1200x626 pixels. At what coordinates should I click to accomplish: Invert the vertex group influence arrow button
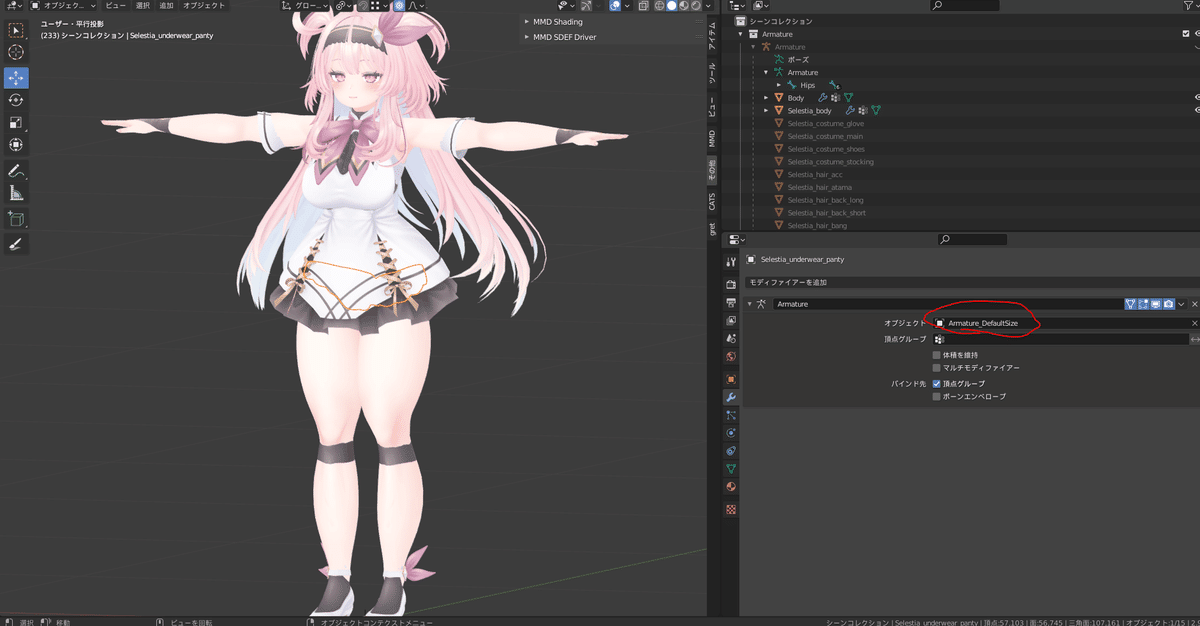point(1194,340)
